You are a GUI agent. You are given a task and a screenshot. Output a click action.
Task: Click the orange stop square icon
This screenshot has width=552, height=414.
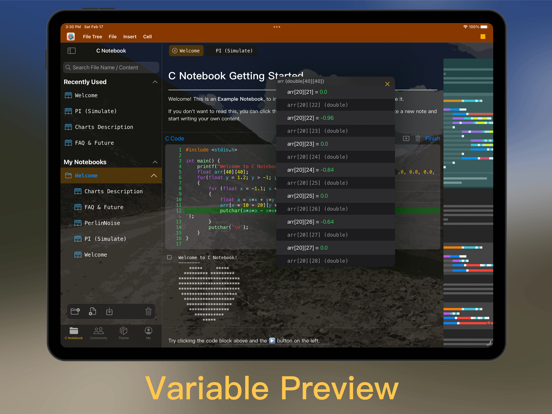tap(483, 36)
